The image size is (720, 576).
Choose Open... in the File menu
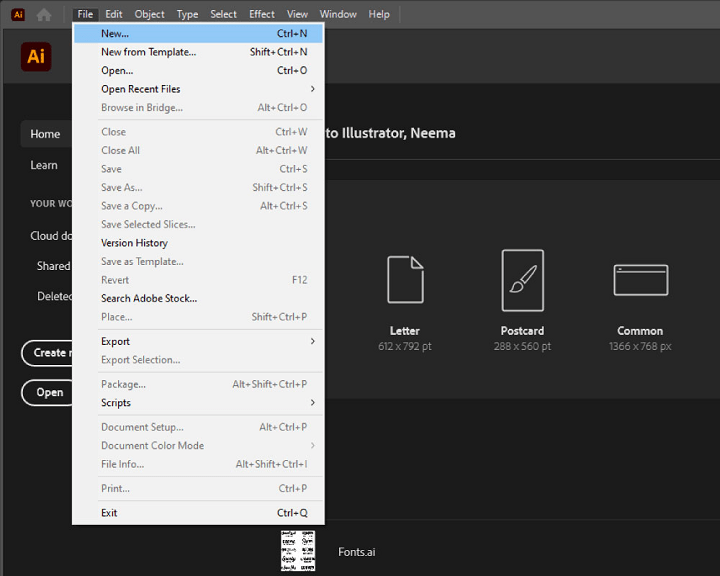click(x=198, y=70)
